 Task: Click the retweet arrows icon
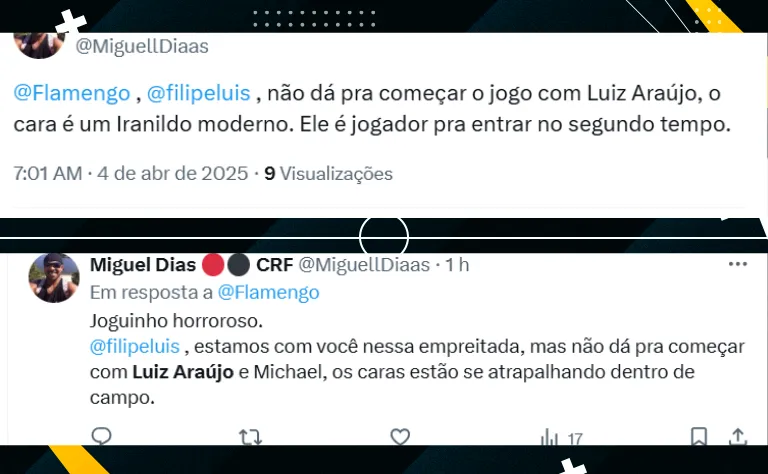coord(250,436)
